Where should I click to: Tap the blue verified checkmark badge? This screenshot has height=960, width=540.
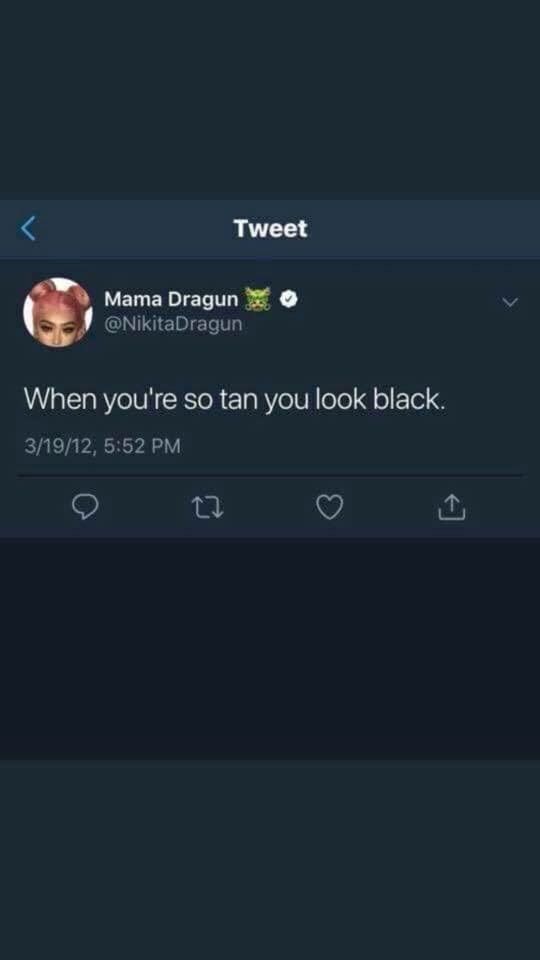tap(289, 299)
